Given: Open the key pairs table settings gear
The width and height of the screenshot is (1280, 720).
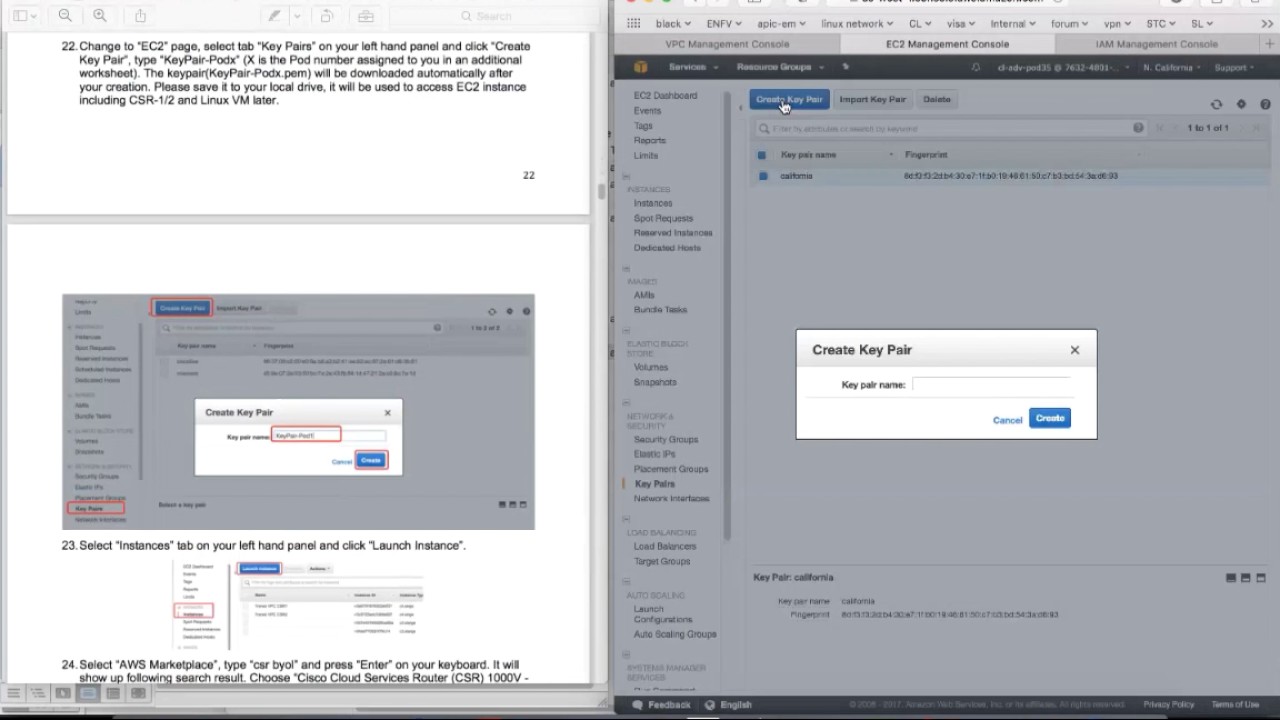Looking at the screenshot, I should click(1241, 104).
